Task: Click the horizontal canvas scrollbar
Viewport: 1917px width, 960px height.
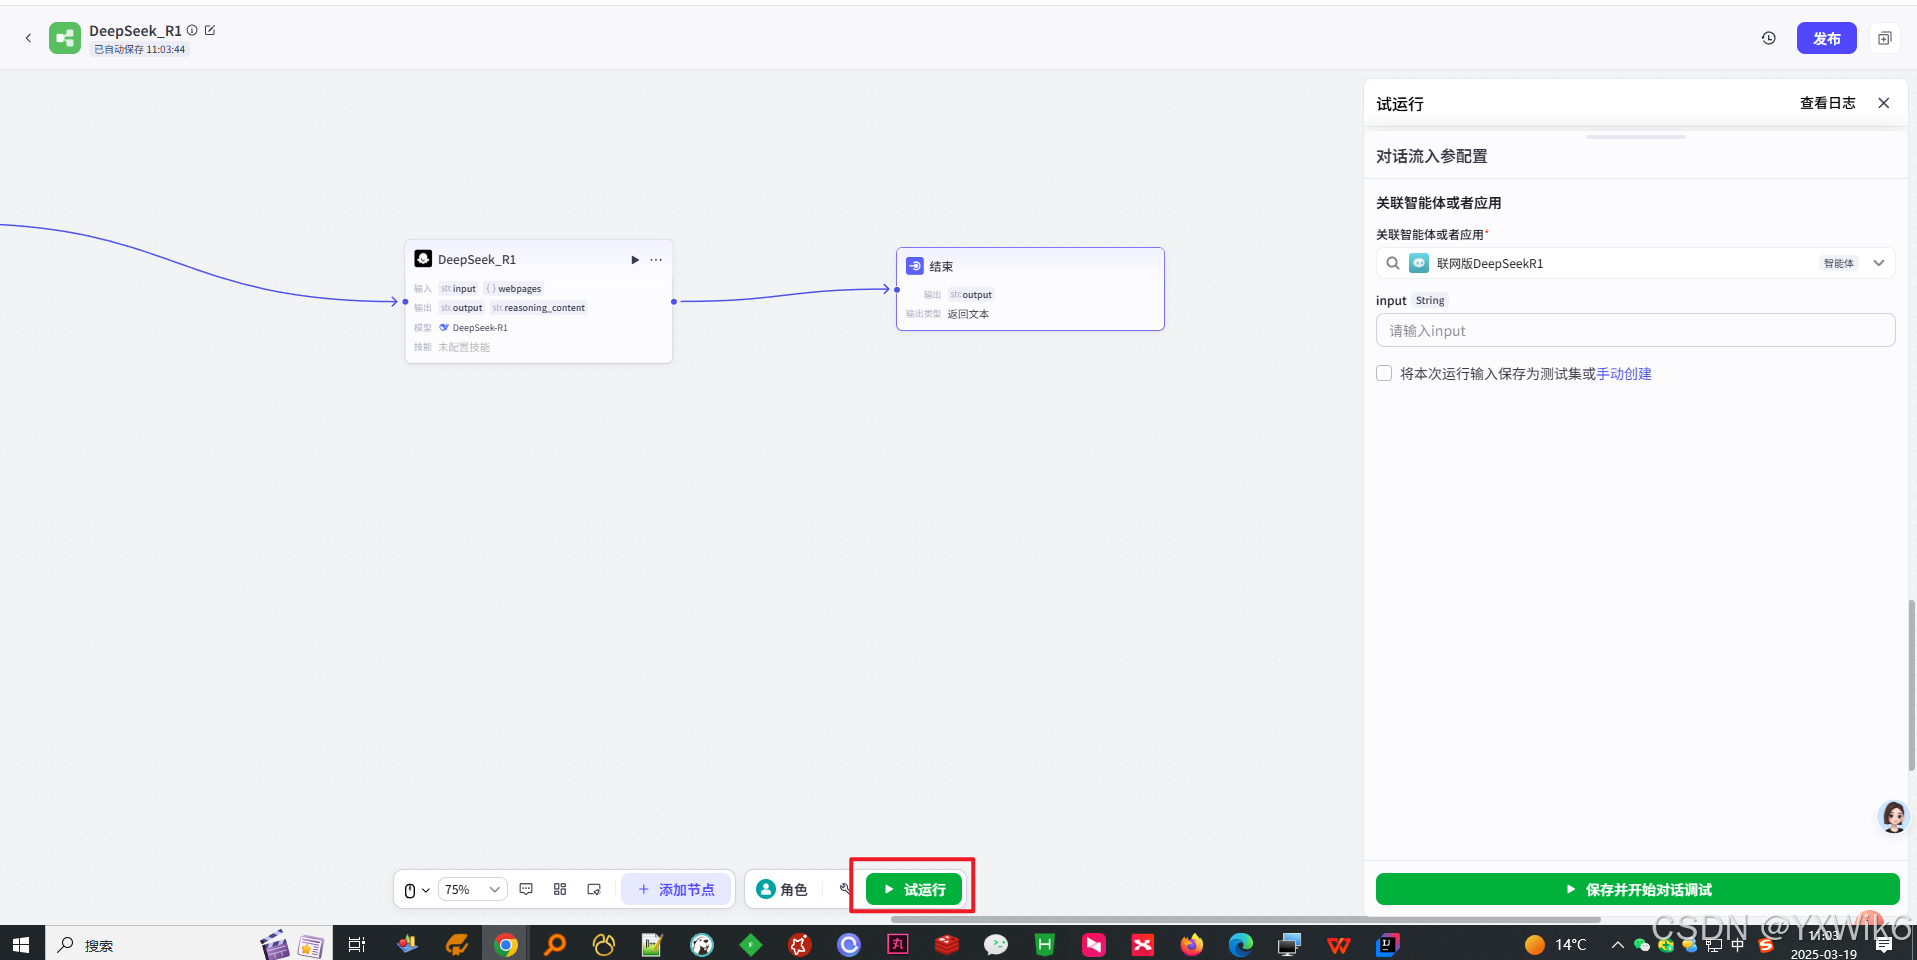Action: [1245, 919]
